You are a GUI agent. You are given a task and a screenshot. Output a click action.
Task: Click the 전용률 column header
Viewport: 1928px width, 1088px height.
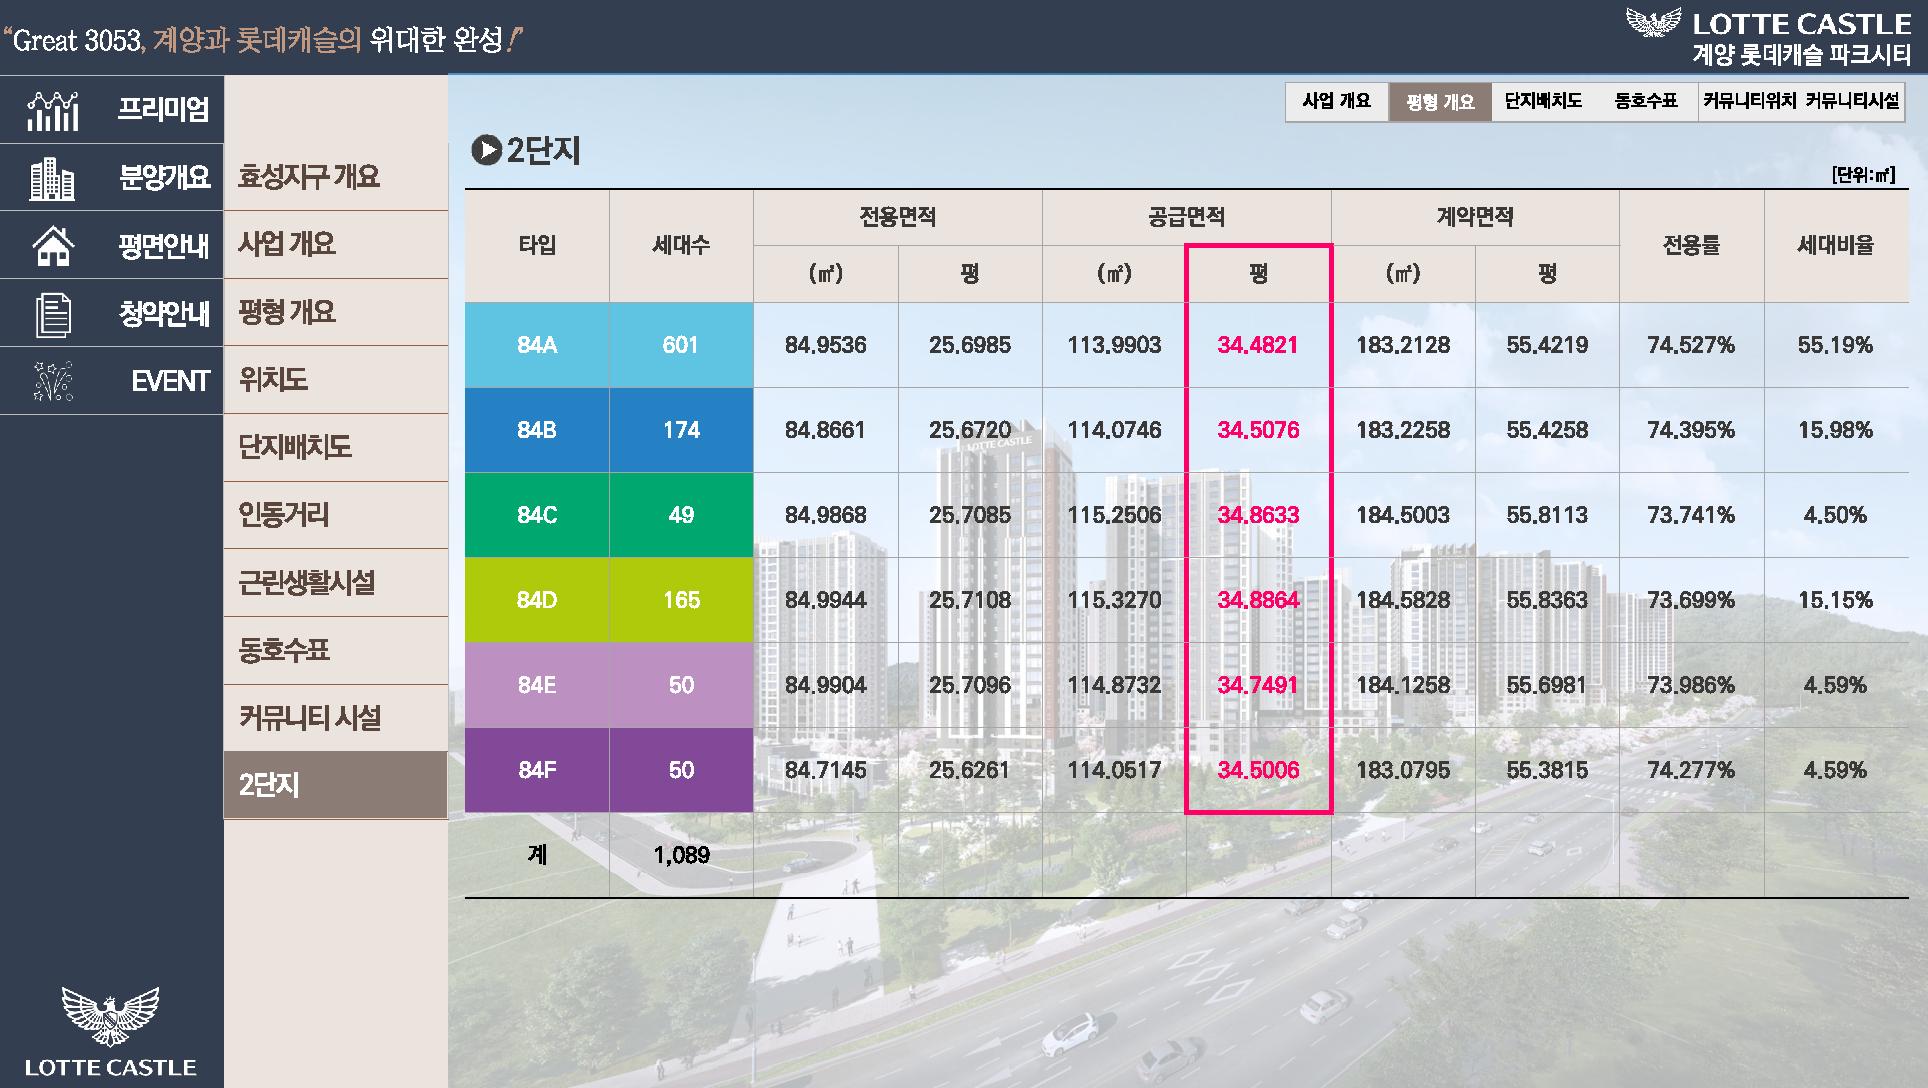pos(1691,246)
